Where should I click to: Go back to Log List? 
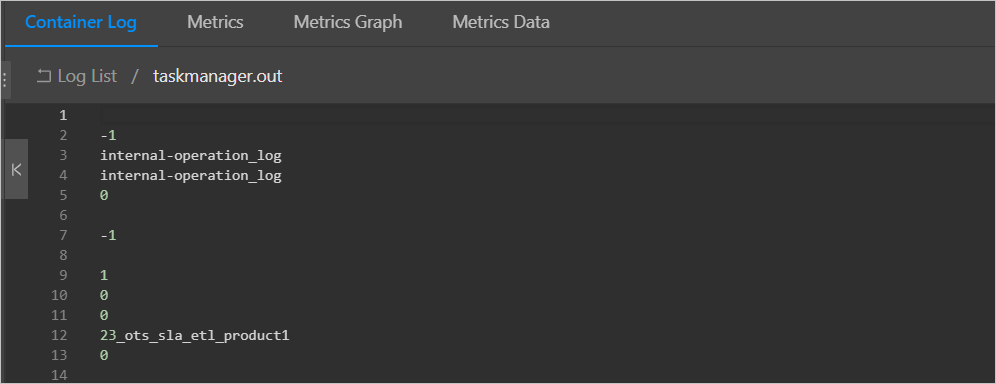click(x=87, y=76)
